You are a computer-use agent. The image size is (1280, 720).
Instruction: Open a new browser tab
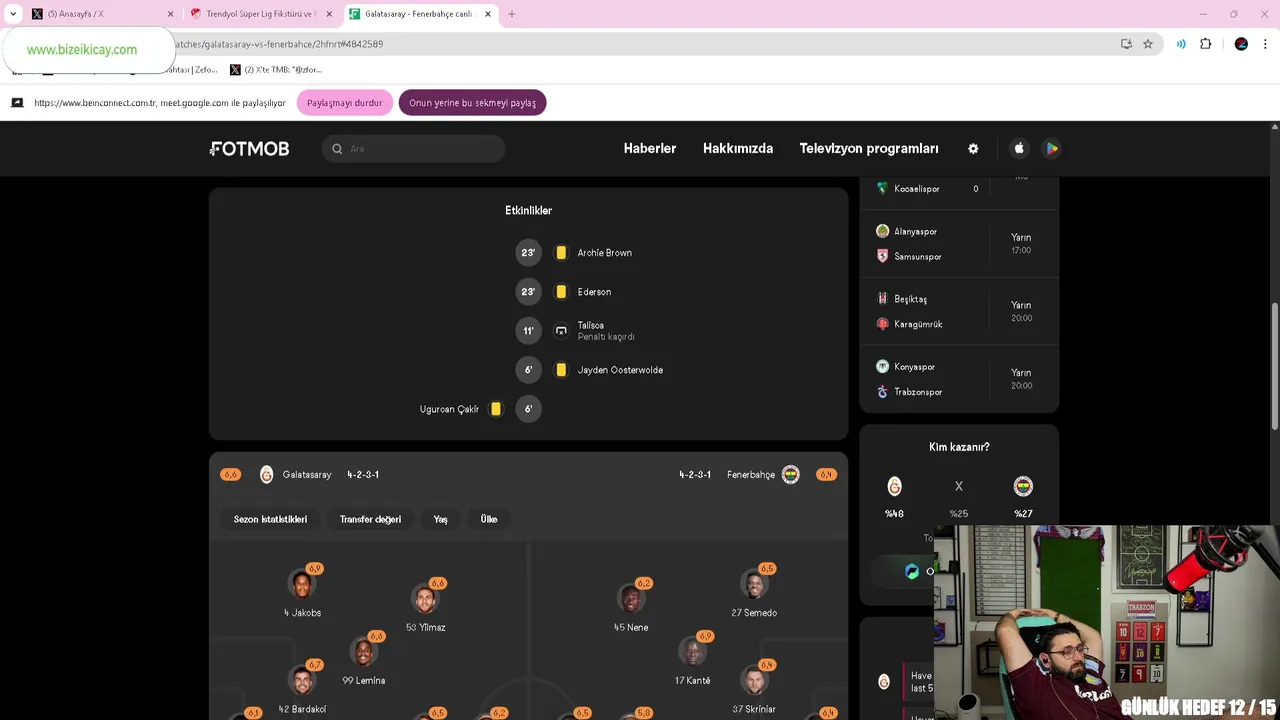click(512, 14)
